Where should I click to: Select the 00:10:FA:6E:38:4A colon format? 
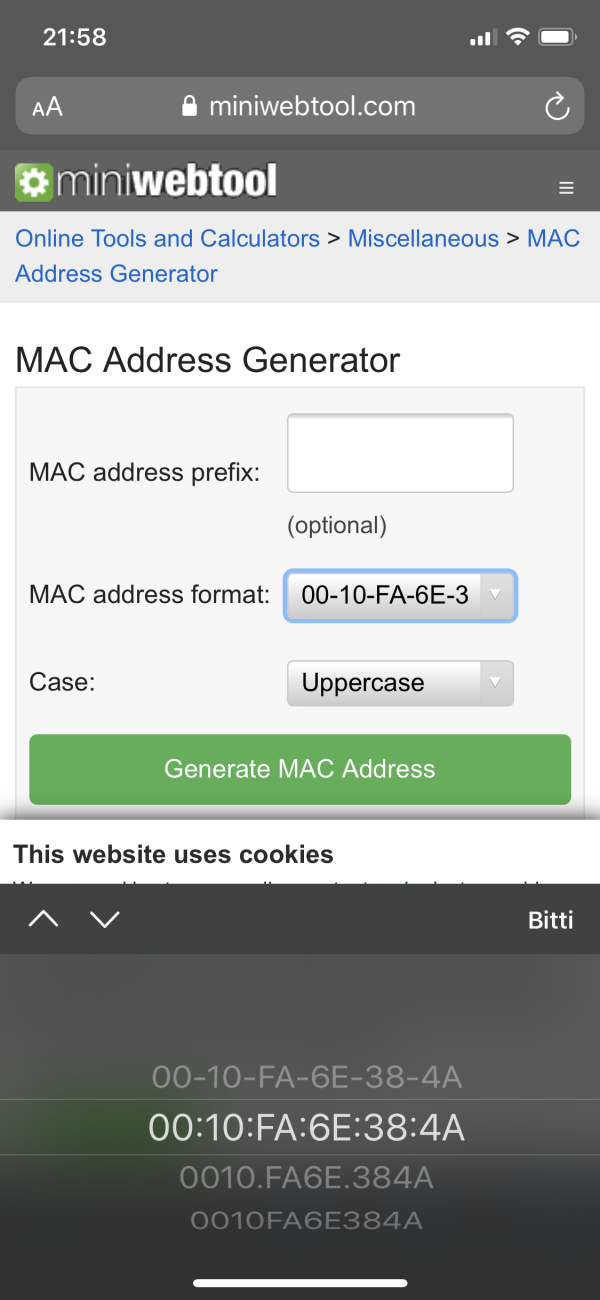coord(306,1128)
